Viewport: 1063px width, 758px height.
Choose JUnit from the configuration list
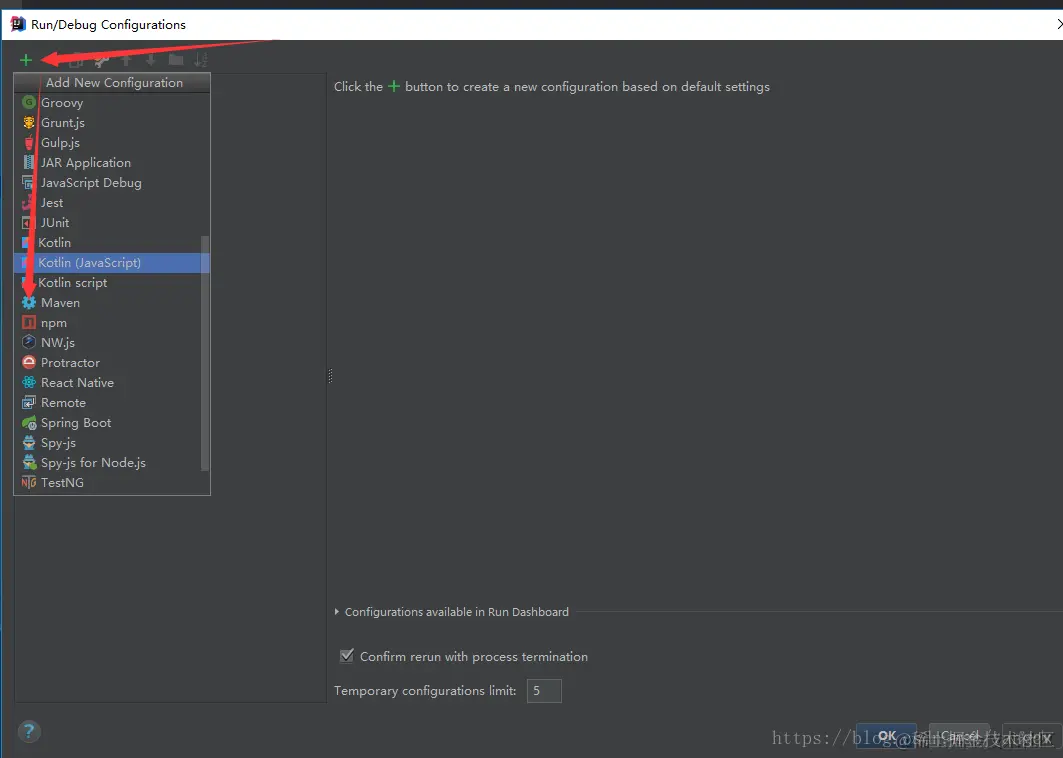pyautogui.click(x=112, y=222)
